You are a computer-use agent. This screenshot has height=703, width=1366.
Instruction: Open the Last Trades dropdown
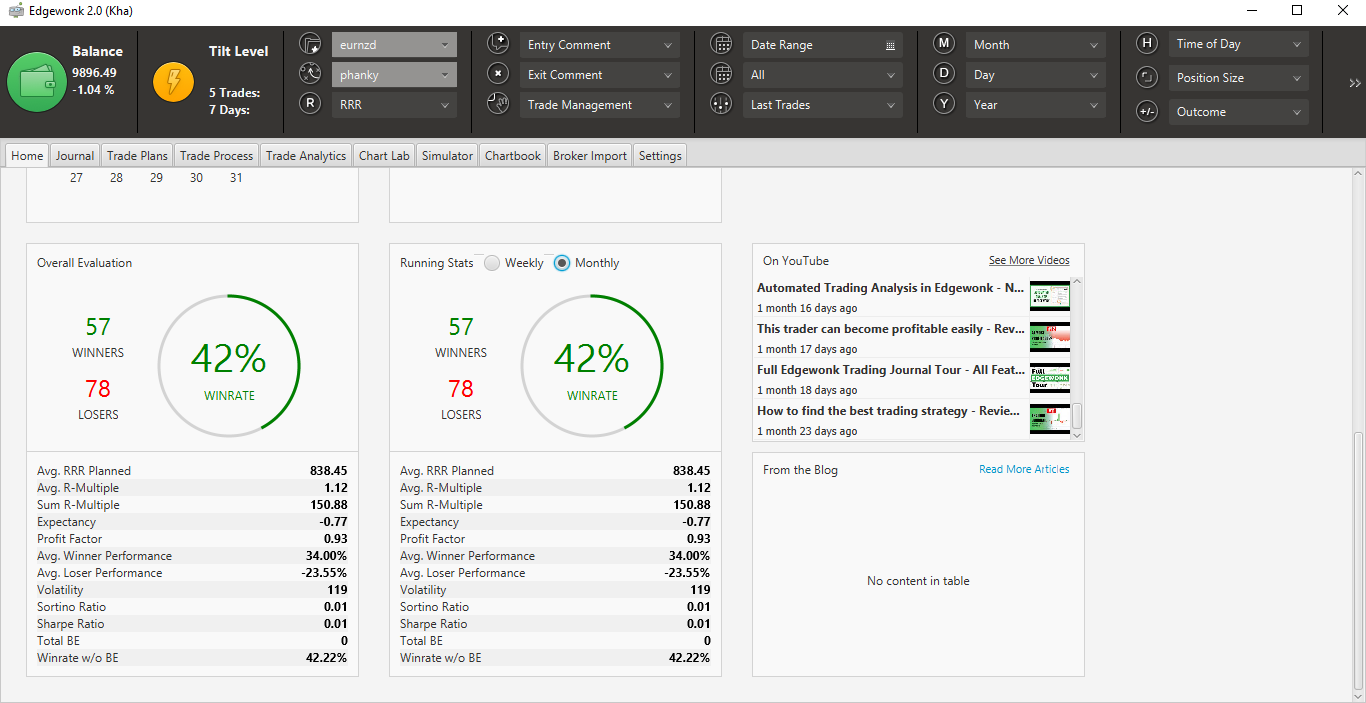pos(823,105)
